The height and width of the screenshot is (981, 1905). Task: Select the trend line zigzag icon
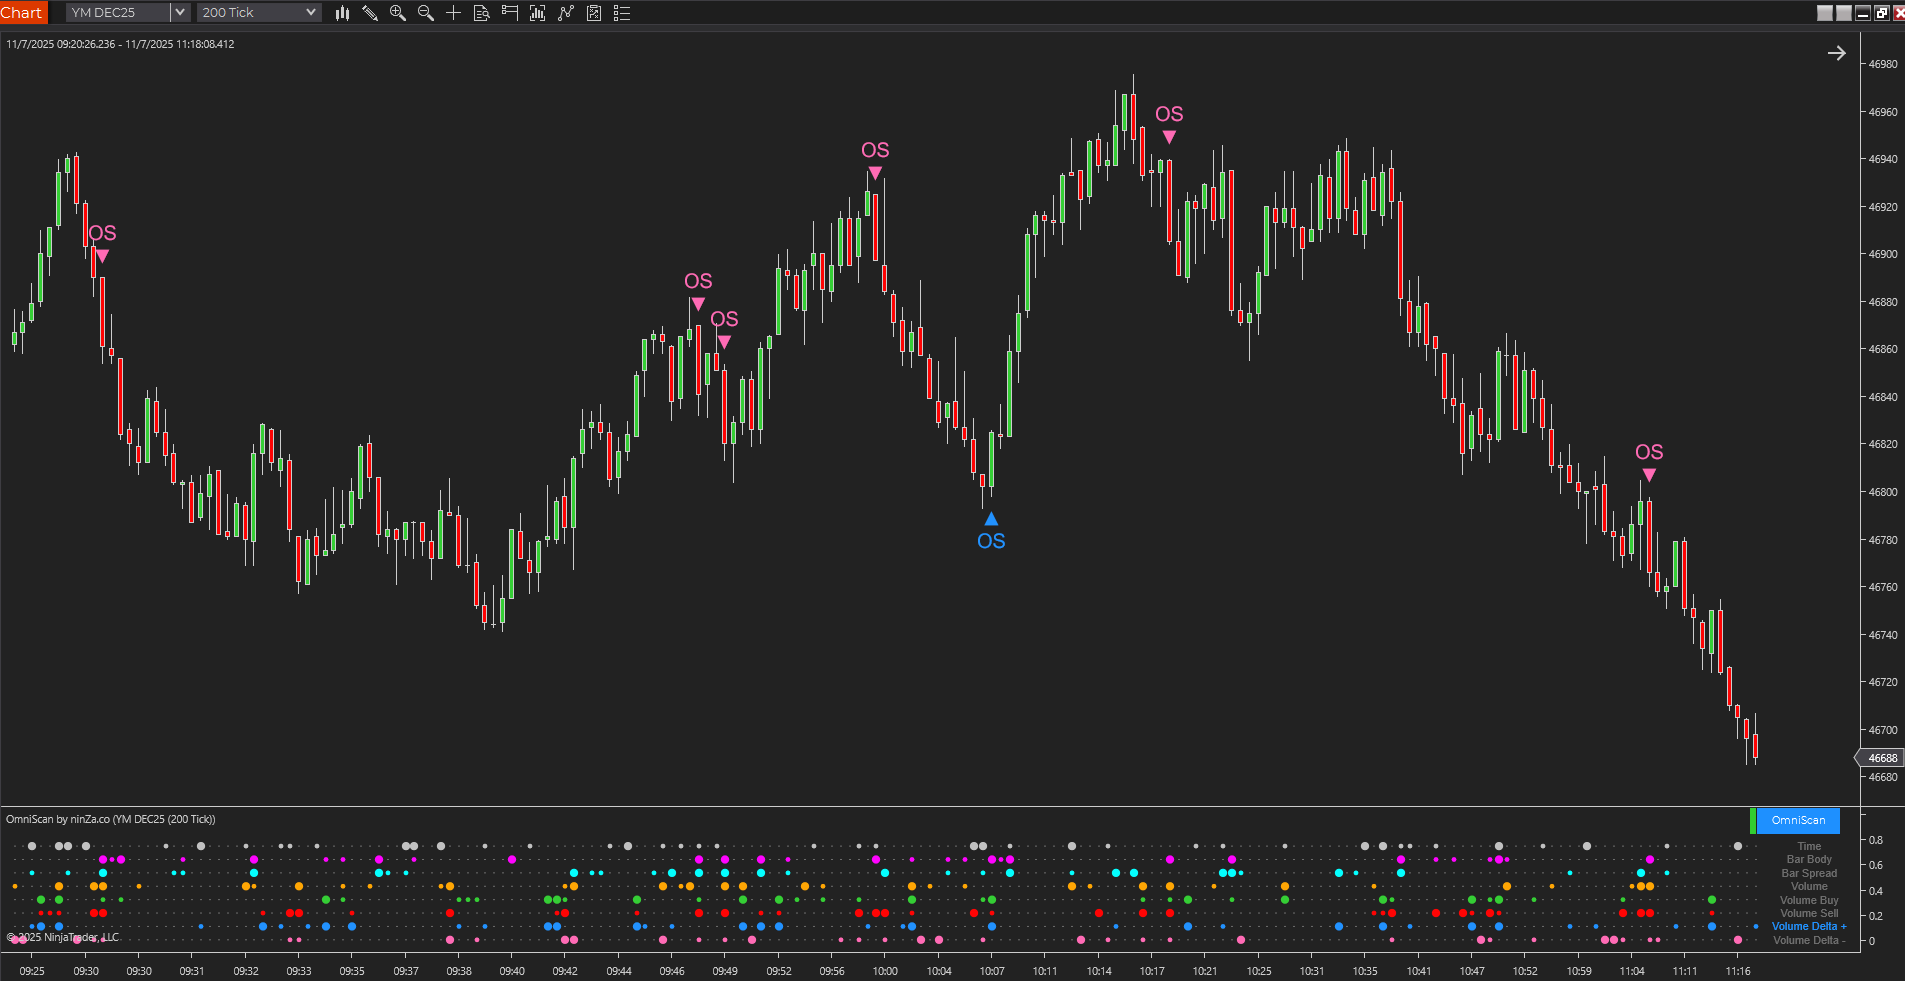(x=567, y=13)
